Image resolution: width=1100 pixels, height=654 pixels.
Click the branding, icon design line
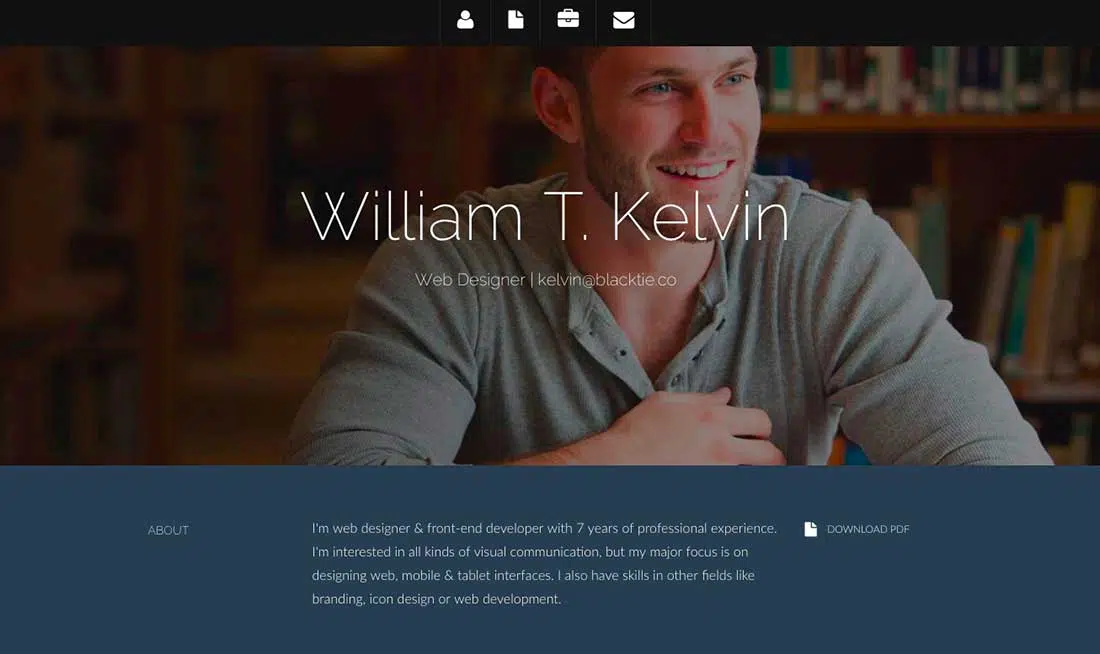click(436, 599)
